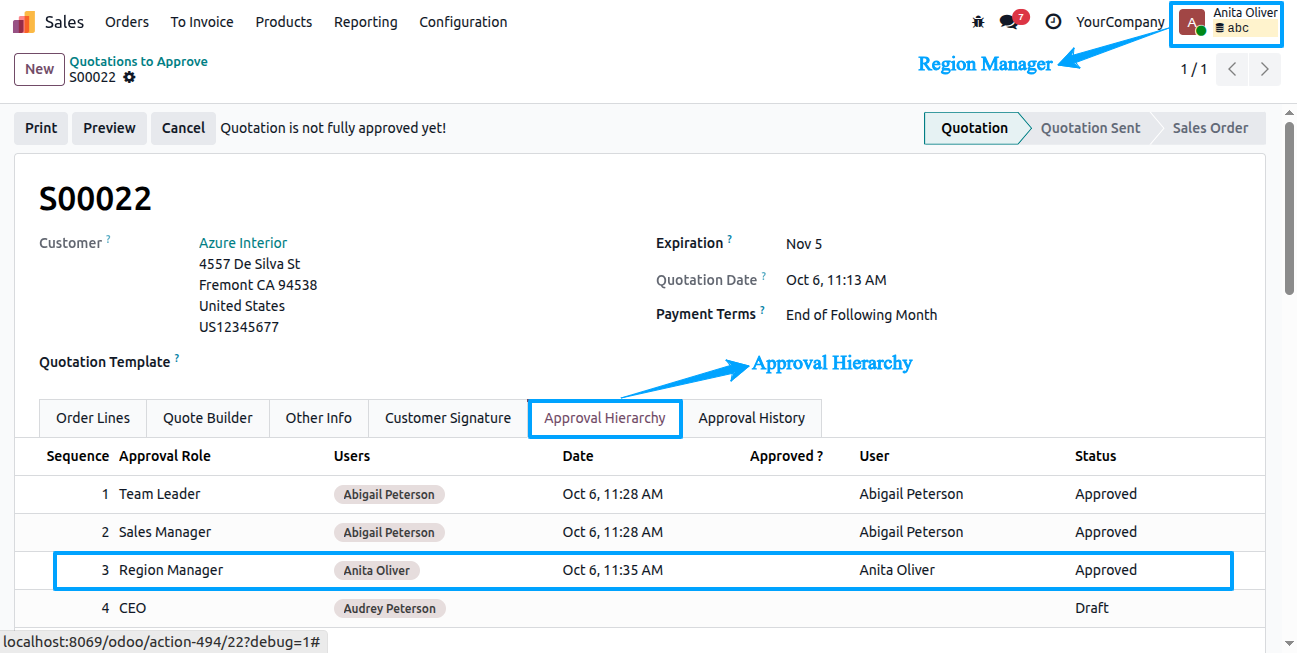Image resolution: width=1297 pixels, height=653 pixels.
Task: Click the Sequence column header
Action: [78, 456]
